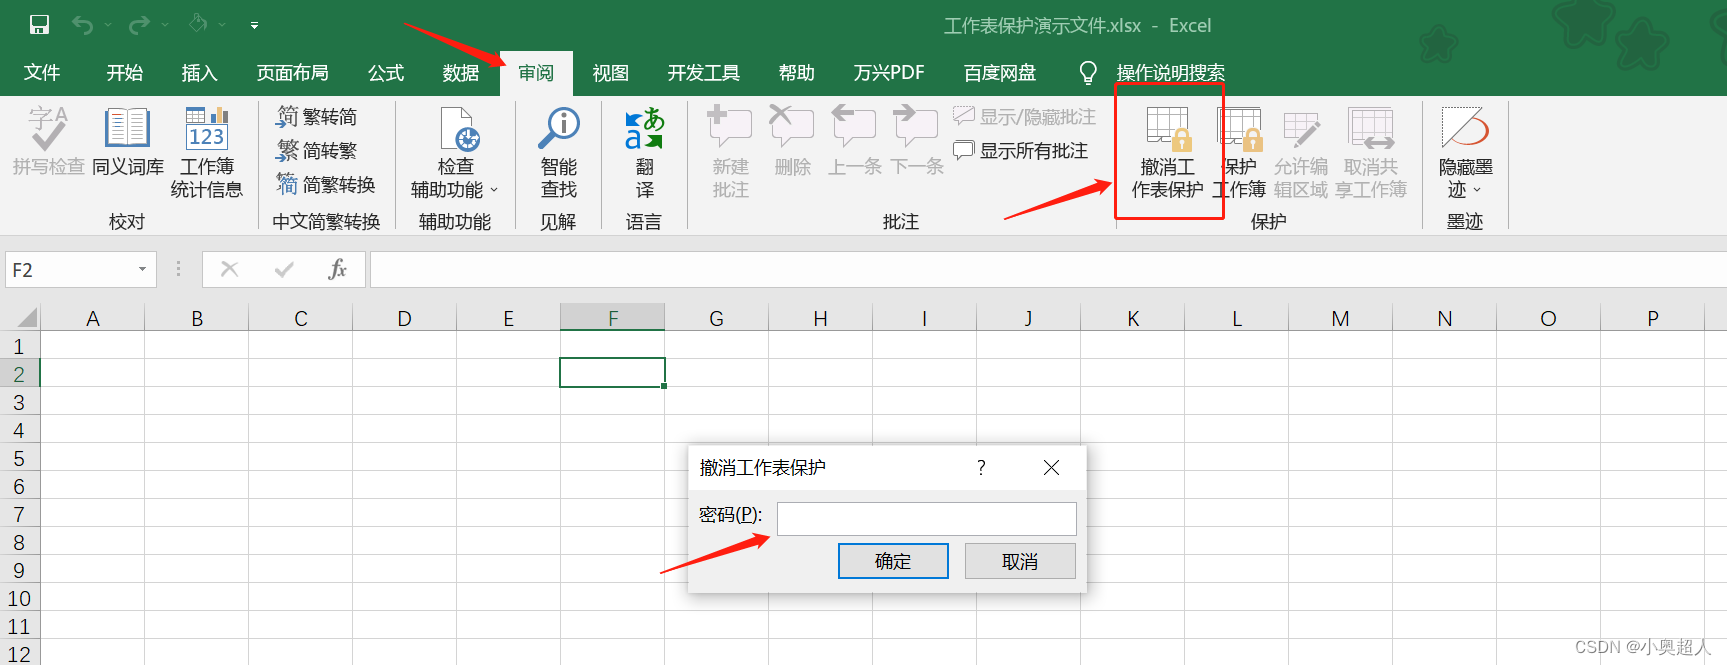
Task: Click the Redo arrow icon
Action: pyautogui.click(x=139, y=25)
